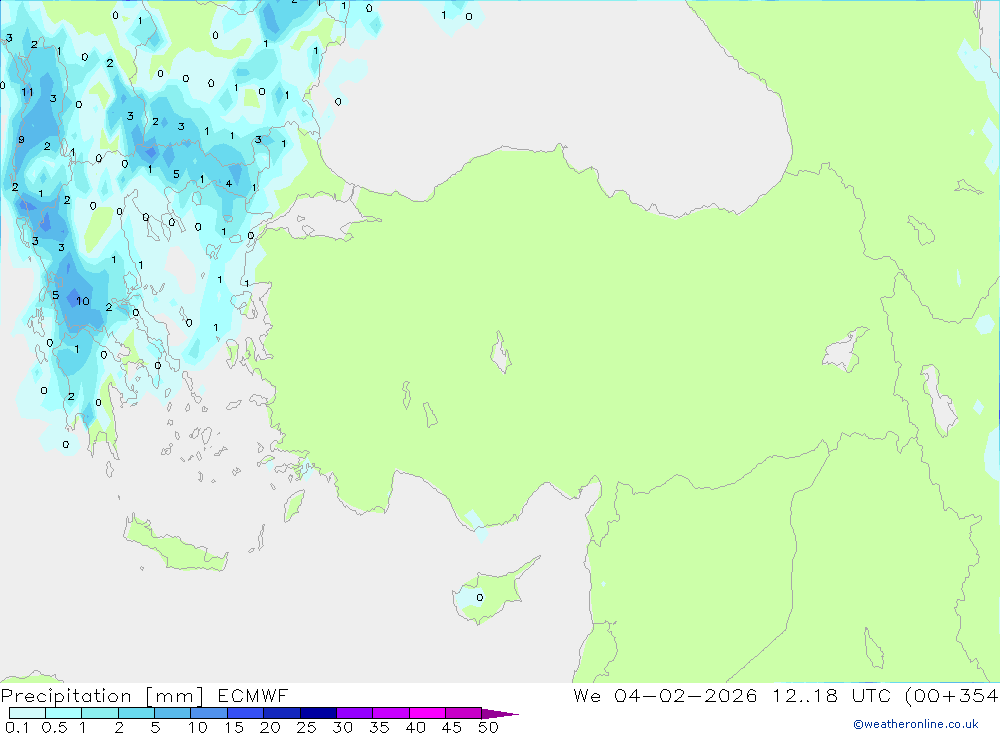
Task: Click the '0.1' legend scale label
Action: click(17, 727)
